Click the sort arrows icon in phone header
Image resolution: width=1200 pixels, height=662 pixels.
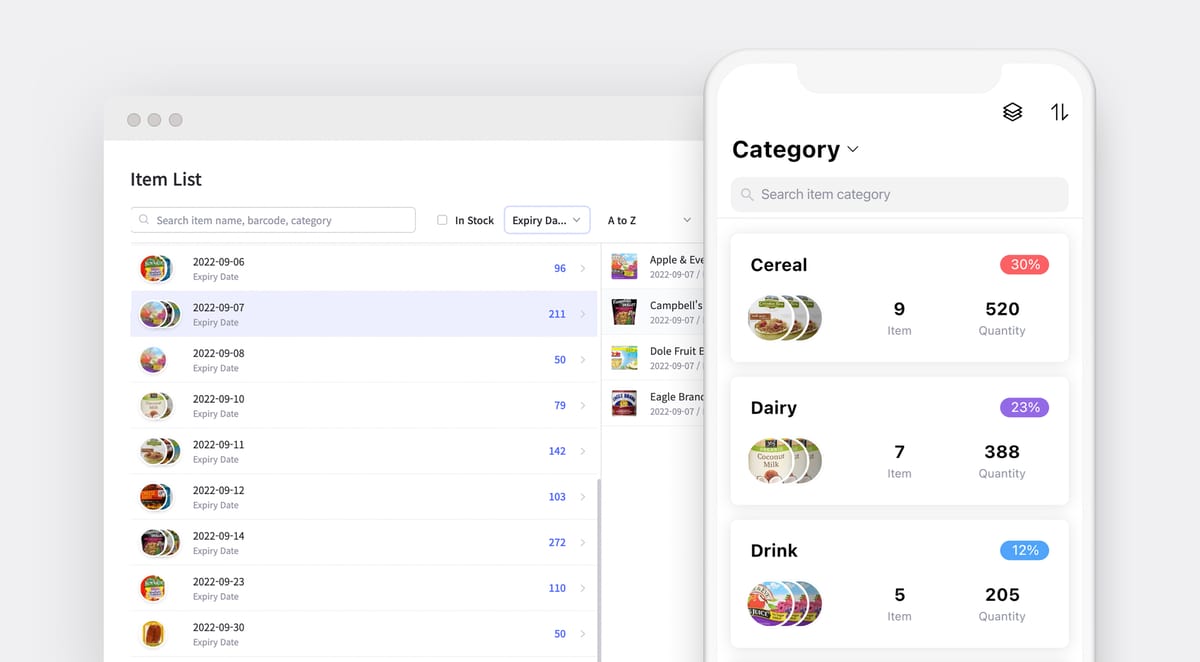click(1059, 111)
